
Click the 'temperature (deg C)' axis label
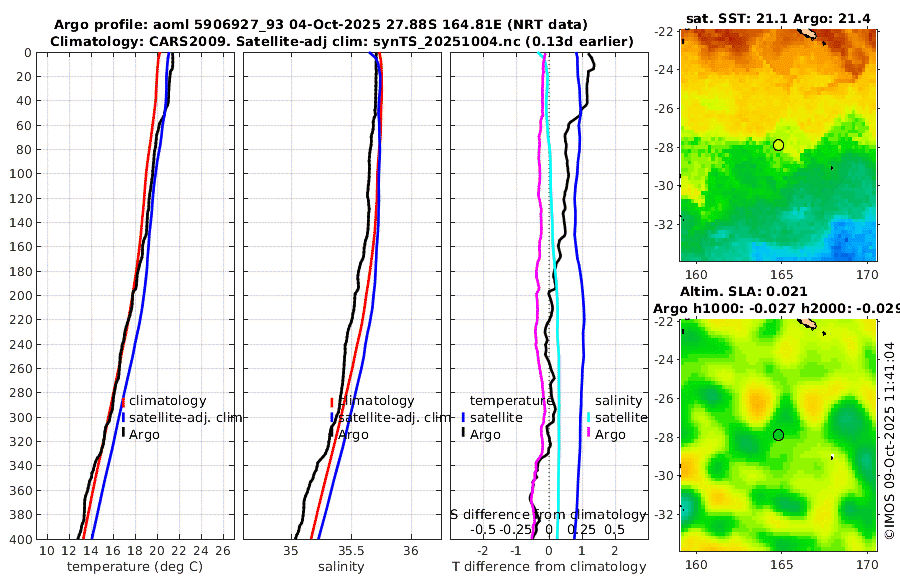[x=135, y=566]
